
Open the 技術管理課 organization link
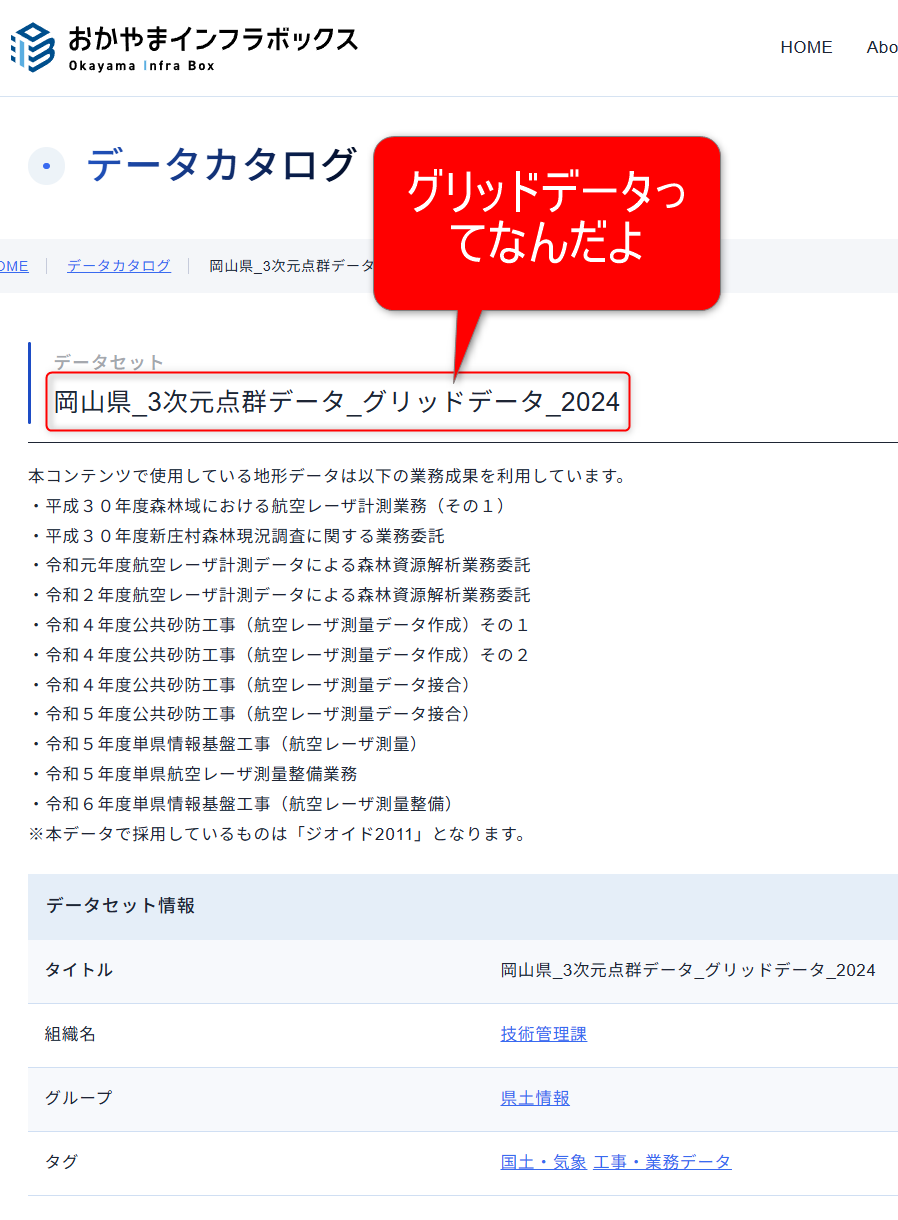click(543, 1034)
